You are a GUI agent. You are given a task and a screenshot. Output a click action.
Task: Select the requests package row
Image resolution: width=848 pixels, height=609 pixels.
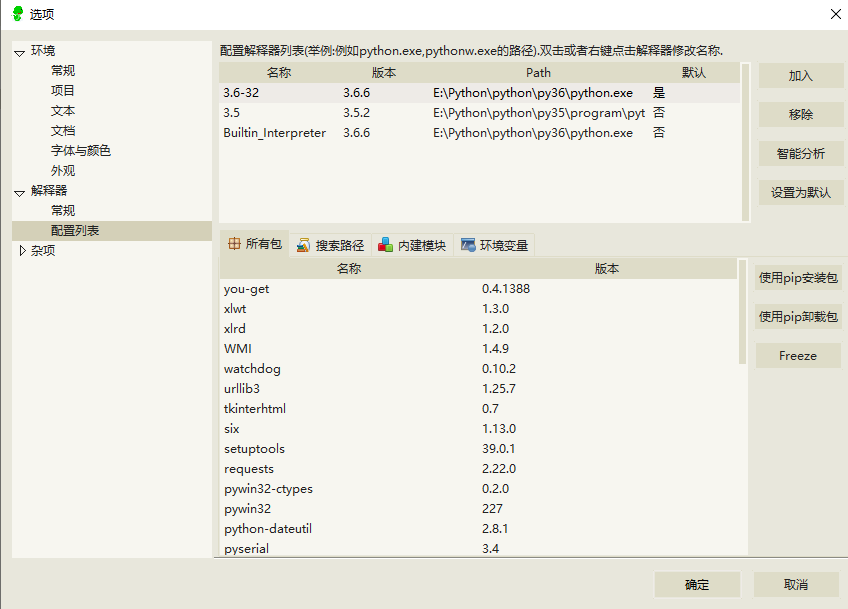click(x=479, y=469)
